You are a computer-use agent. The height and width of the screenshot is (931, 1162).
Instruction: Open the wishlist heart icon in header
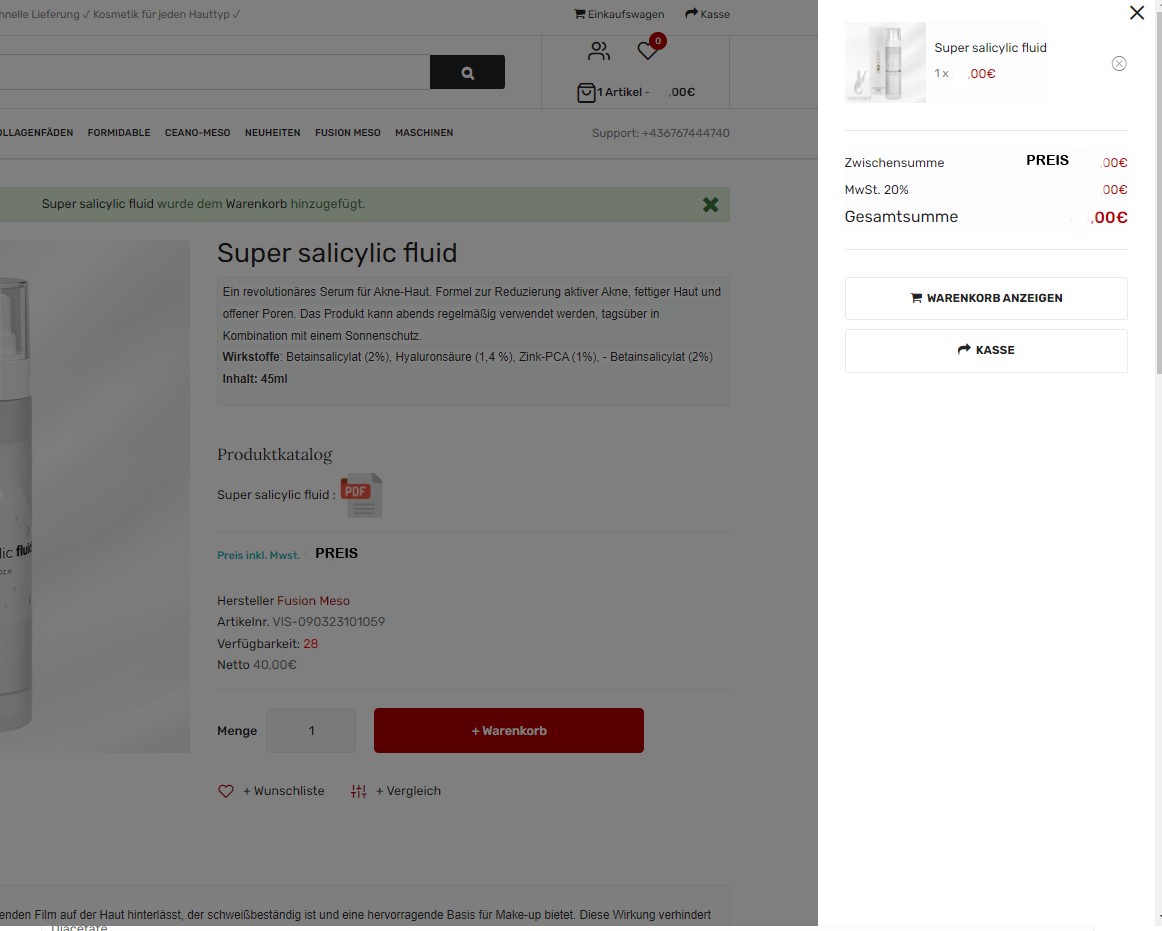(648, 51)
